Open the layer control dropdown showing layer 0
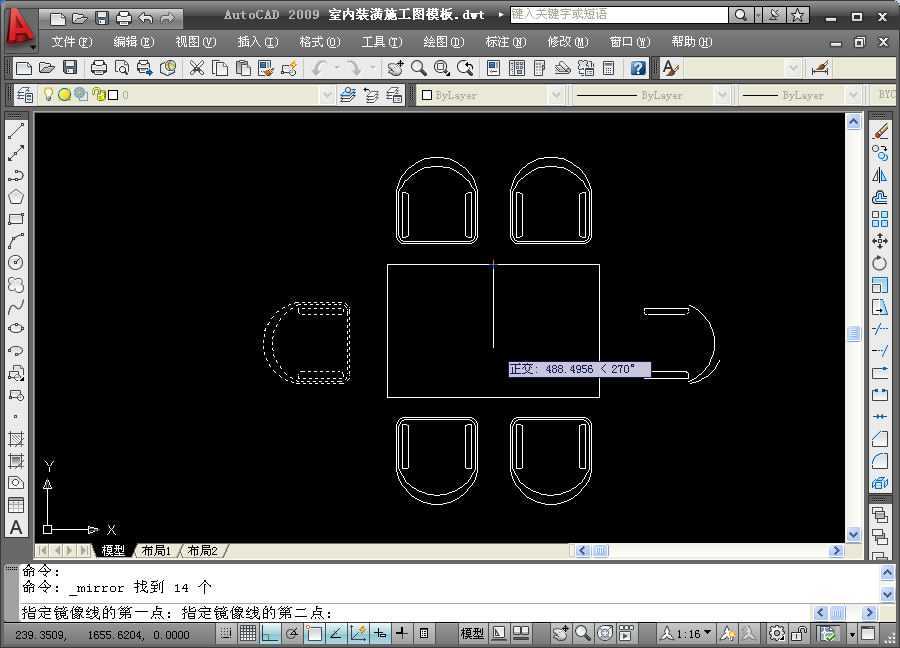Screen dimensions: 900x648 pos(328,94)
